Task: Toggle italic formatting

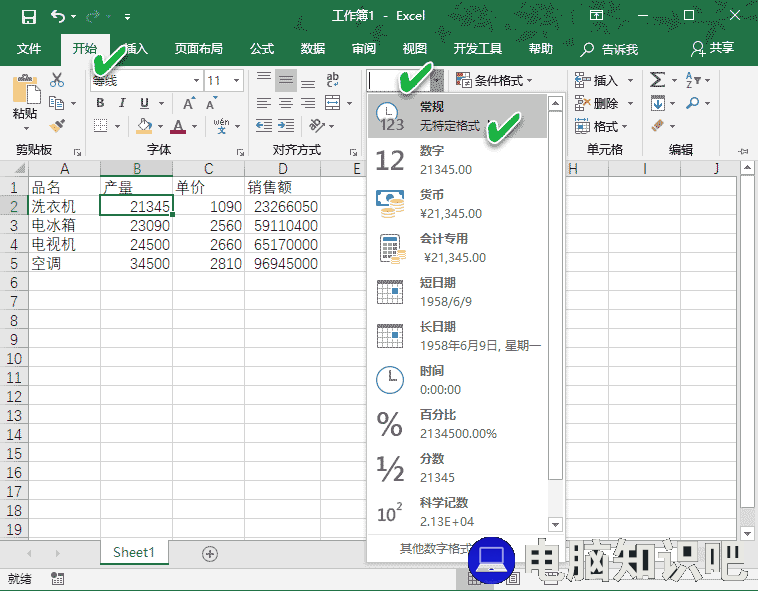Action: pos(122,103)
